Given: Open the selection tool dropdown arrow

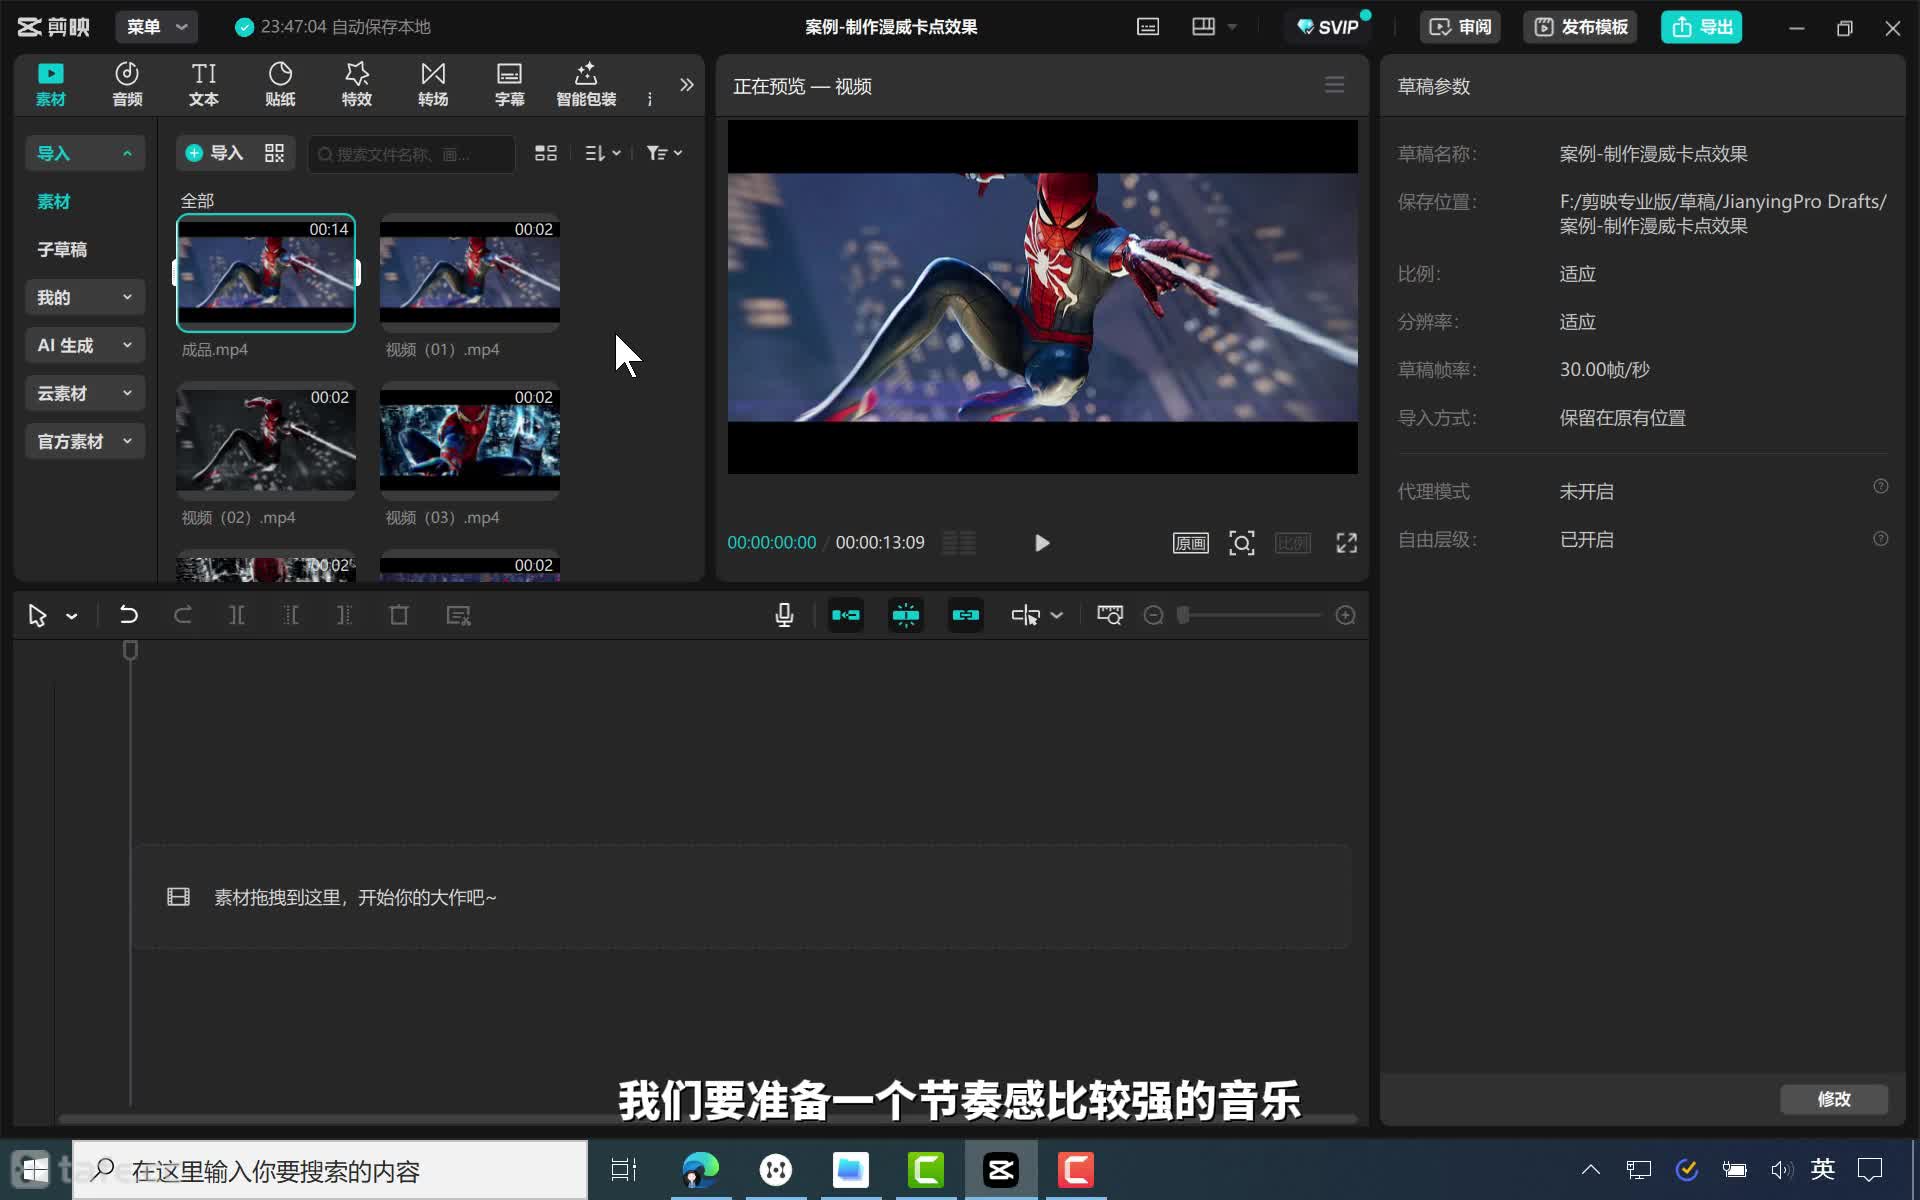Looking at the screenshot, I should point(72,616).
